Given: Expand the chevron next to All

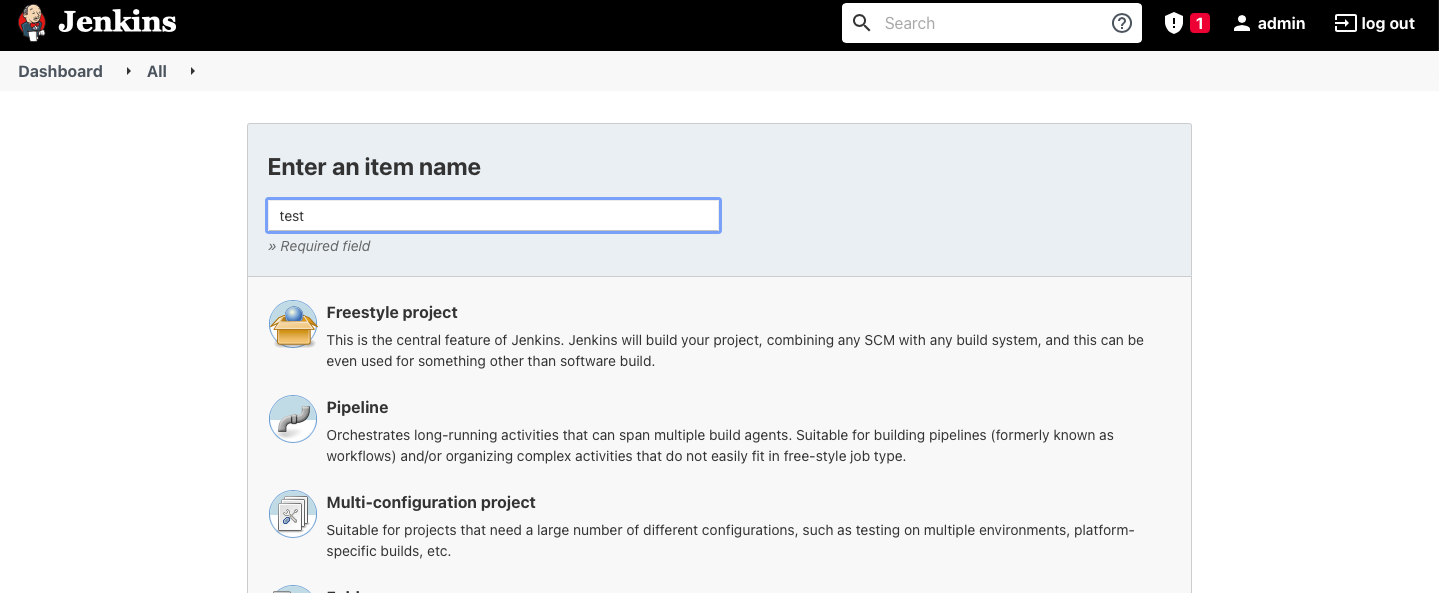Looking at the screenshot, I should (x=191, y=72).
